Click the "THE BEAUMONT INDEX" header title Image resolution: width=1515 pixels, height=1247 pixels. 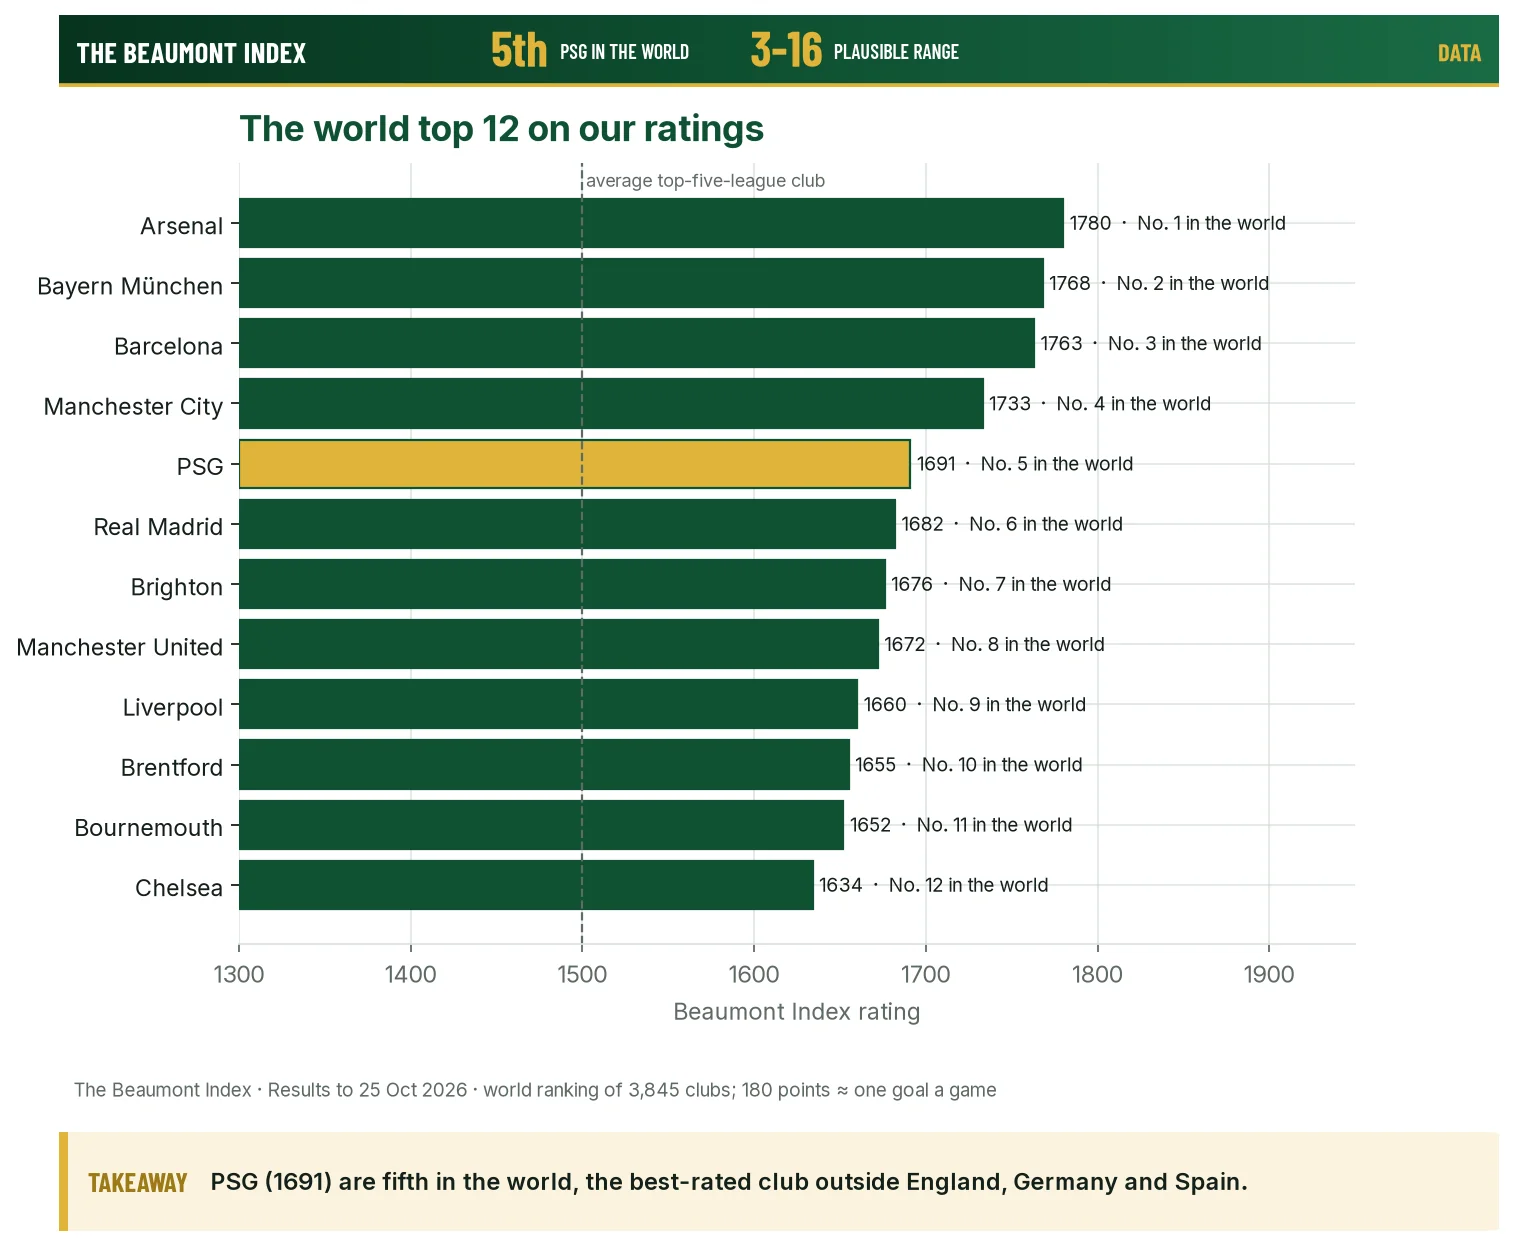pyautogui.click(x=191, y=53)
